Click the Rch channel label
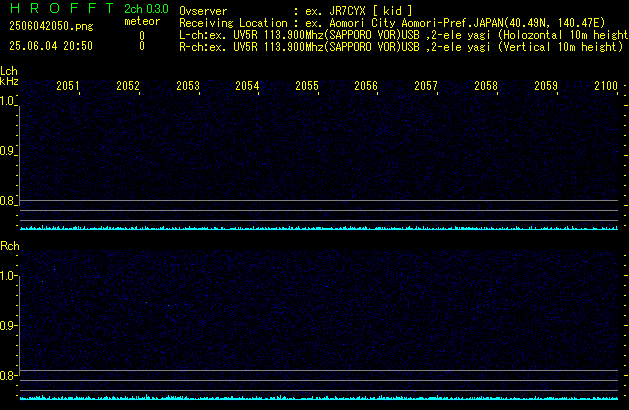This screenshot has height=410, width=629. pos(10,246)
